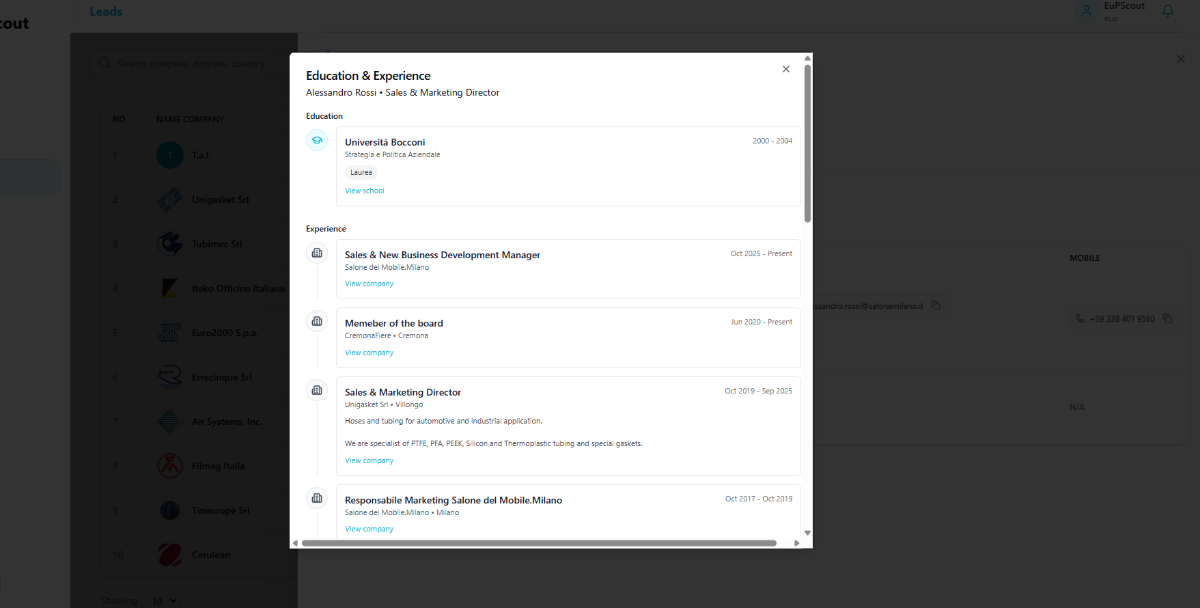Open View school link for Università Bocconi

(364, 191)
